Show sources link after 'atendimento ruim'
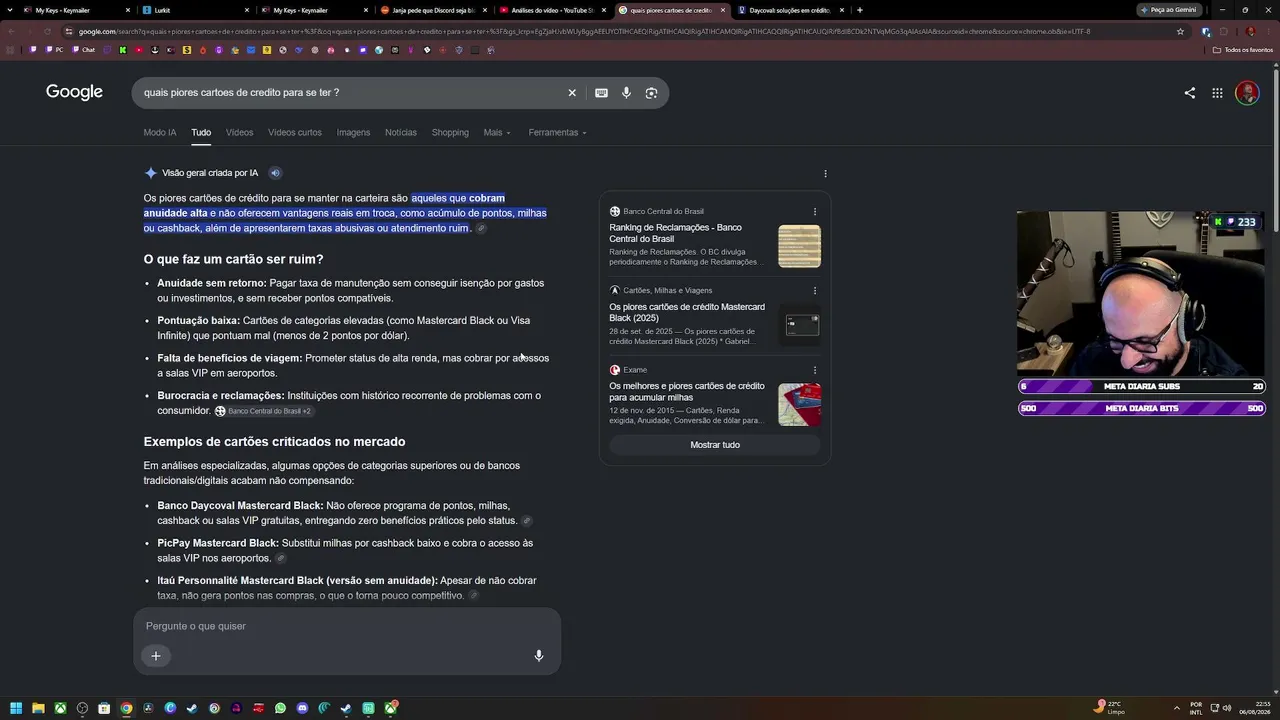The width and height of the screenshot is (1280, 720). [x=481, y=229]
